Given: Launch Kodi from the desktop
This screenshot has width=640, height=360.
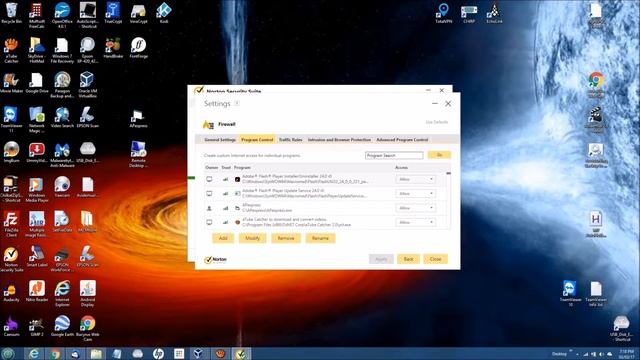Looking at the screenshot, I should [x=164, y=13].
